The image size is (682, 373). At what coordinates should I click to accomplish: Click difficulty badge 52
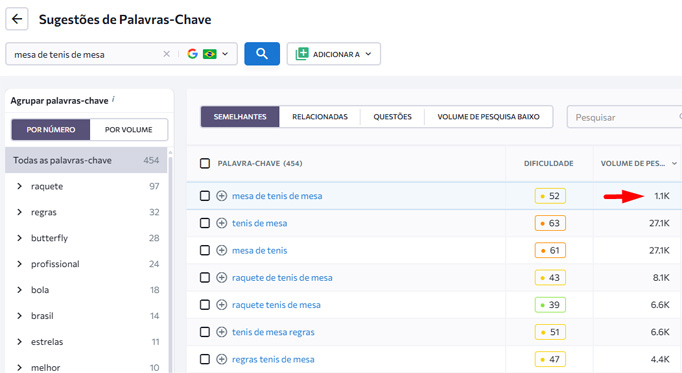[550, 196]
